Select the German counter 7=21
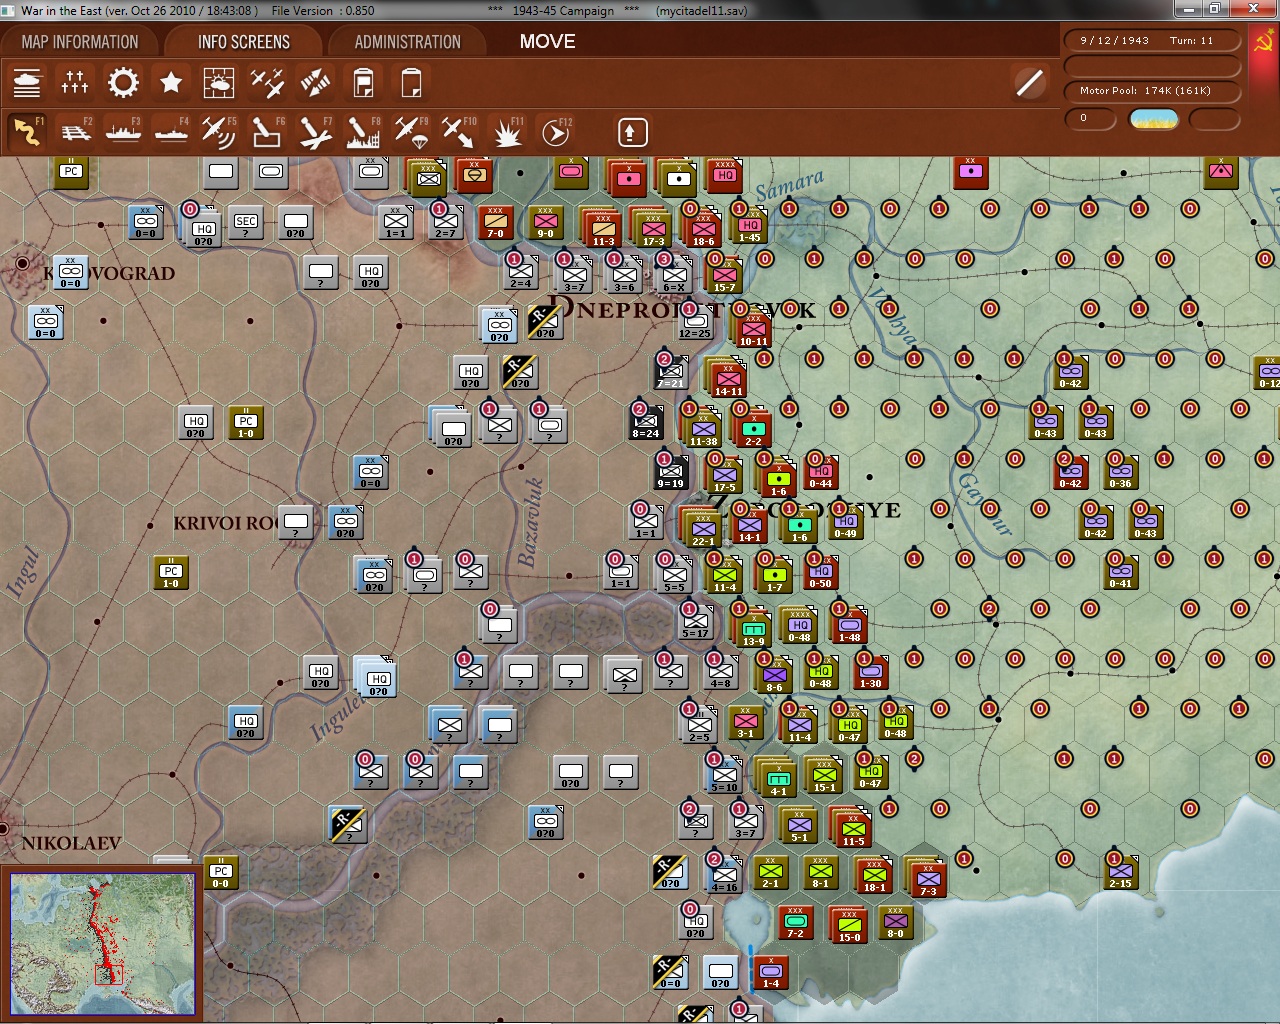This screenshot has height=1024, width=1280. click(x=671, y=372)
